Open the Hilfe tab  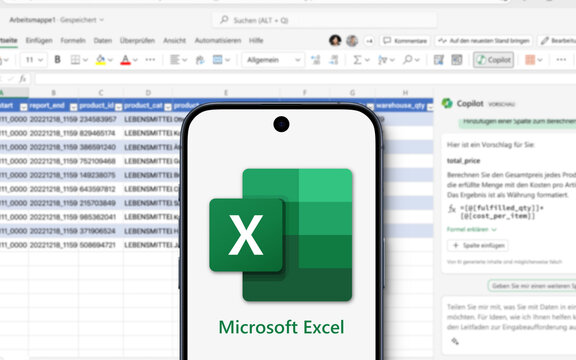256,40
